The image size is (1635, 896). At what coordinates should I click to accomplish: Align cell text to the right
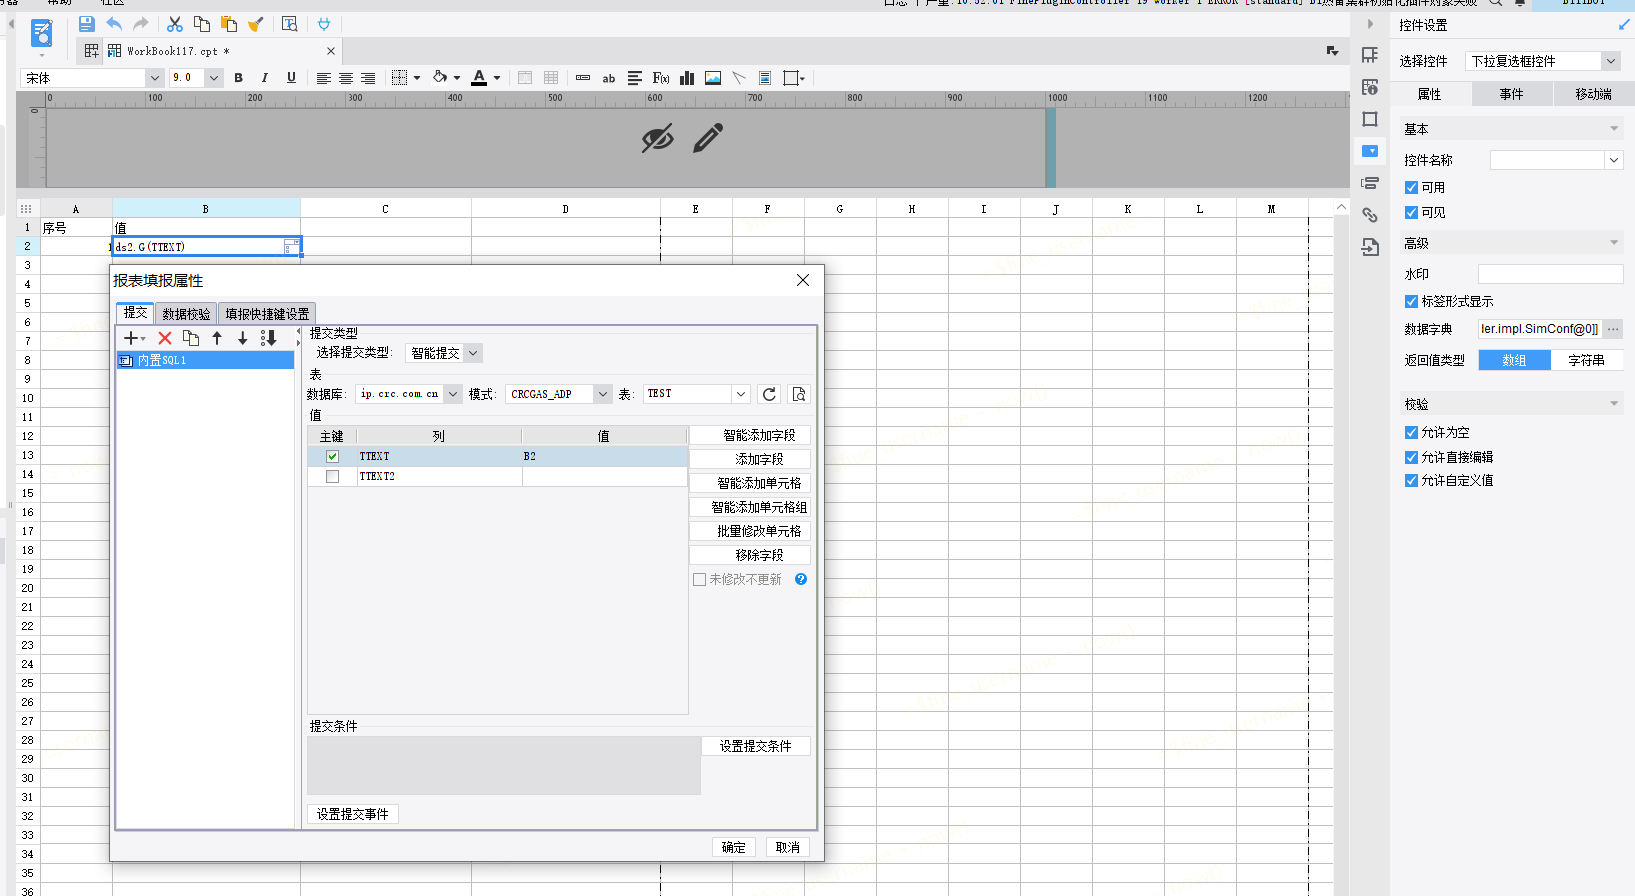point(368,78)
